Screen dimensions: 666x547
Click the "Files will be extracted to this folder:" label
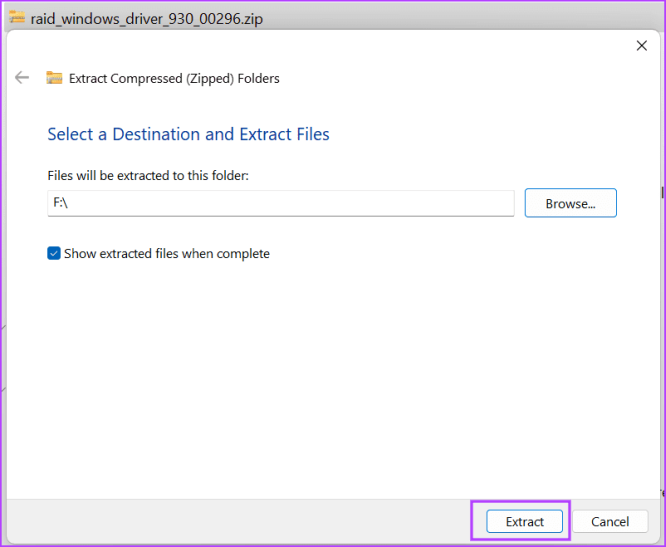point(148,175)
